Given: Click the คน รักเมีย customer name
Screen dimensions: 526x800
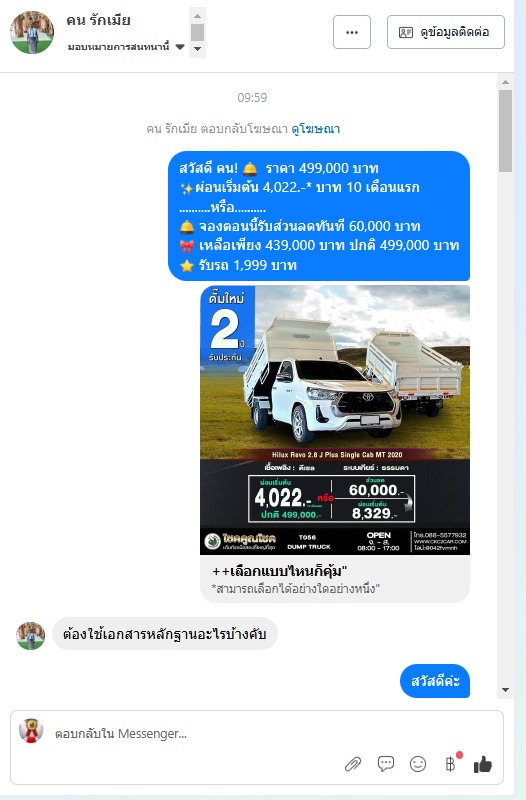Looking at the screenshot, I should (x=98, y=20).
